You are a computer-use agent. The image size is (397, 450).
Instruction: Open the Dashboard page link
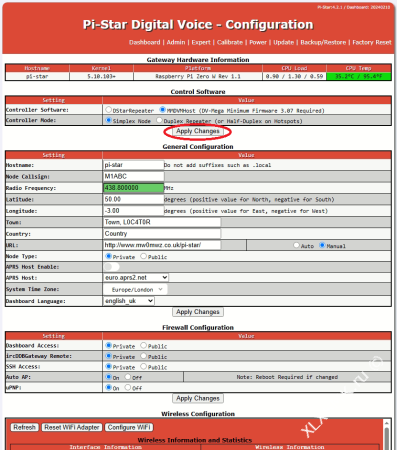(144, 42)
